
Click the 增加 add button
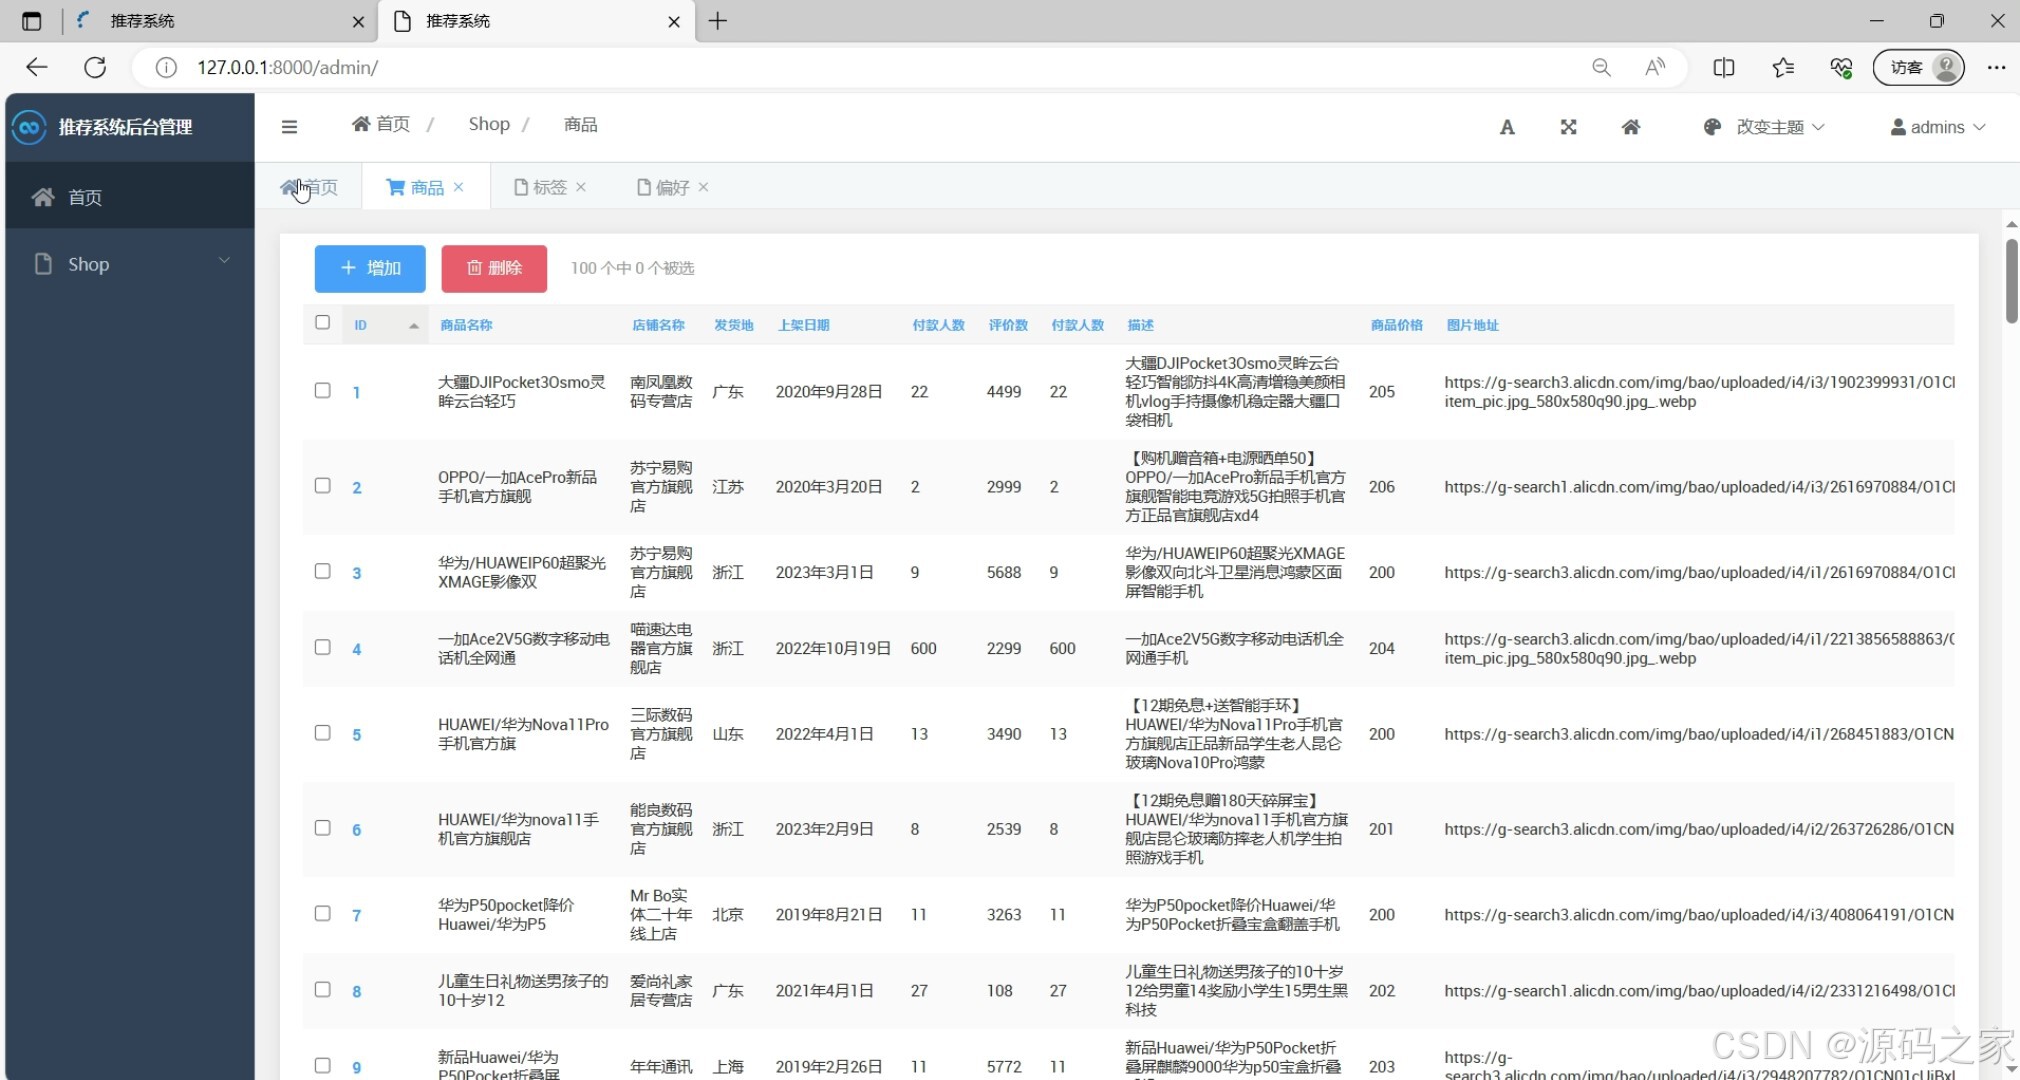pyautogui.click(x=370, y=268)
